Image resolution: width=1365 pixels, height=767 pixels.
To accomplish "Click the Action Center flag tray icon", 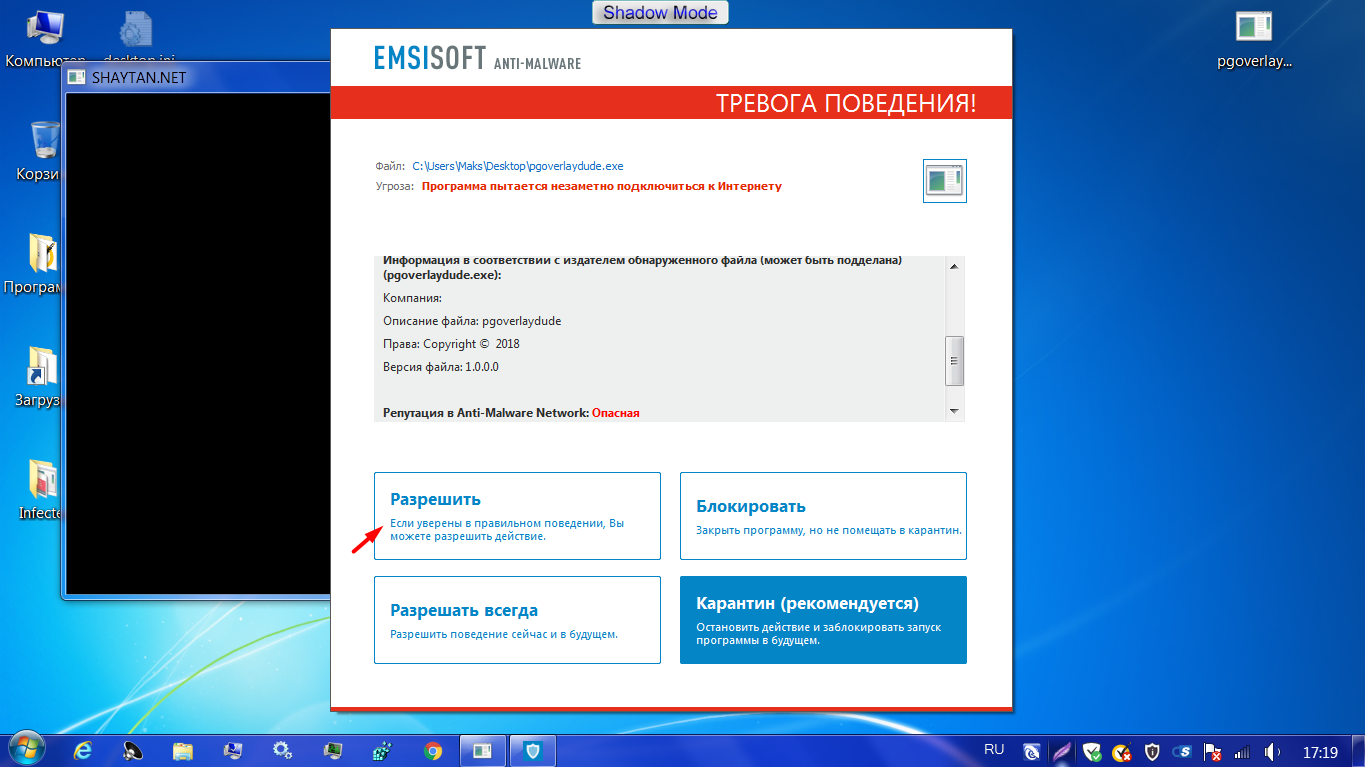I will [x=1212, y=751].
